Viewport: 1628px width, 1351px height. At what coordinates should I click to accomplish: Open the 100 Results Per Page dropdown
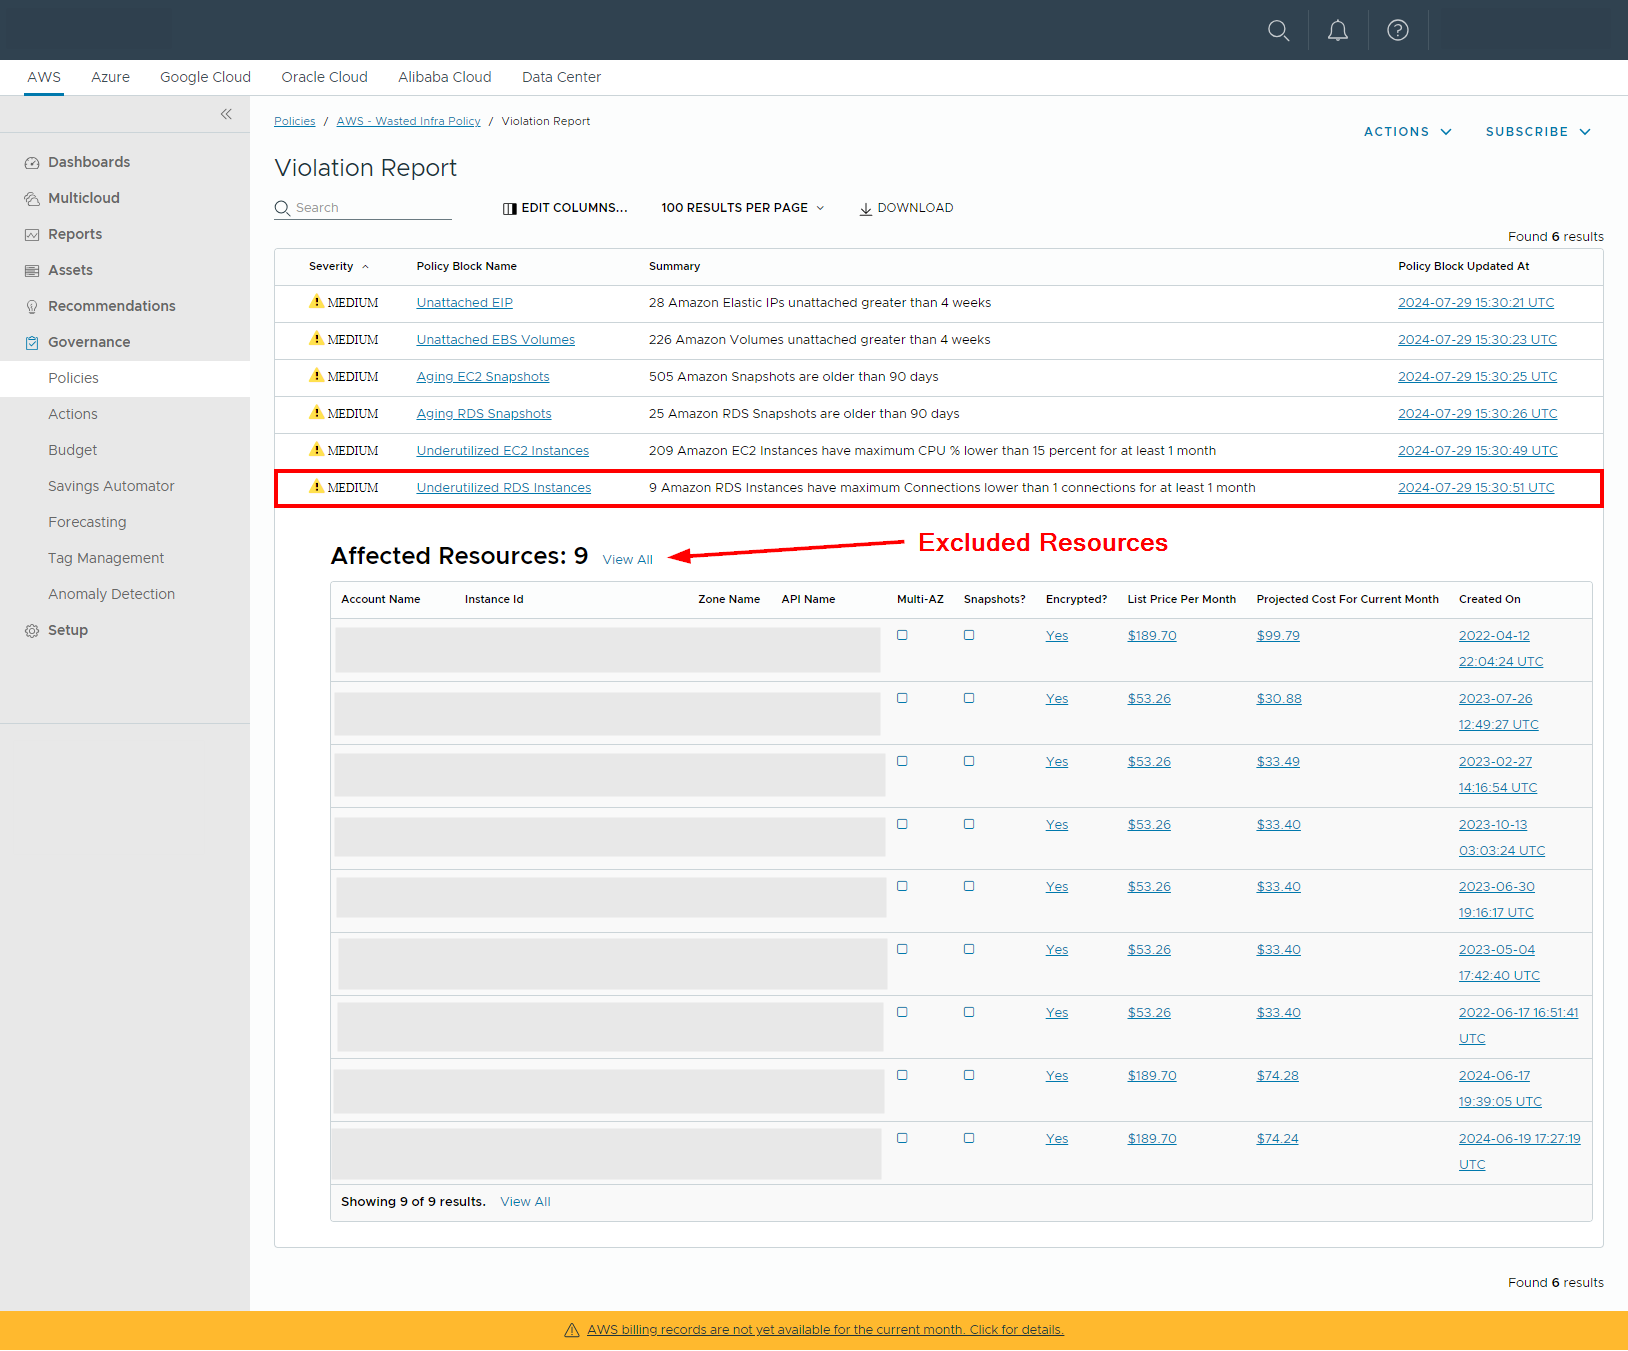point(742,208)
